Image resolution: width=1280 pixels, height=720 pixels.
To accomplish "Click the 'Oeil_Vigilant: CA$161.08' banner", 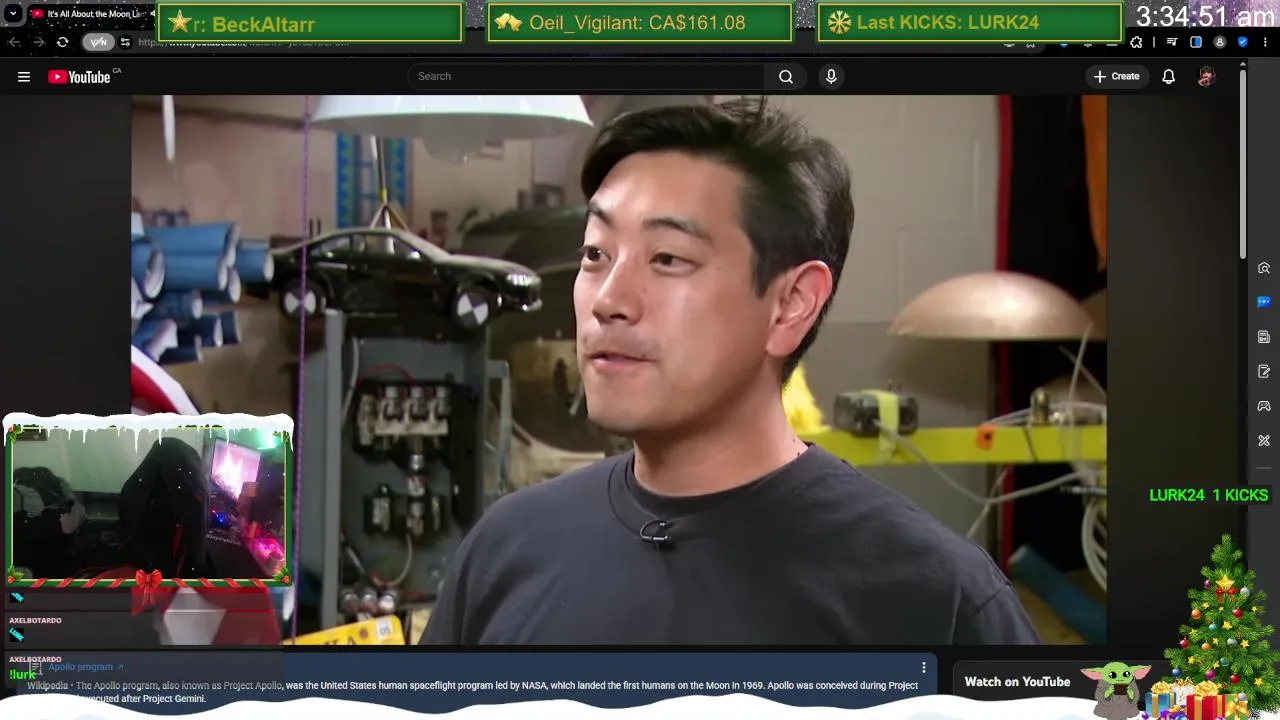I will point(639,22).
